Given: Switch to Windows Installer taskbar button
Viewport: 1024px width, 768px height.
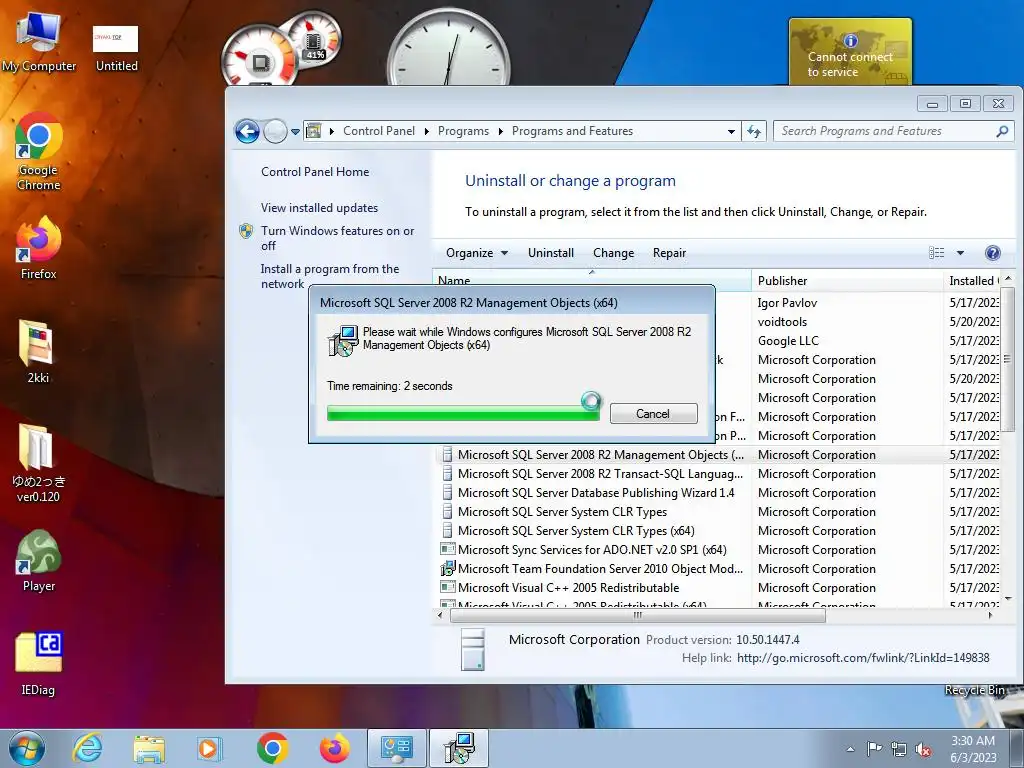Looking at the screenshot, I should [459, 748].
